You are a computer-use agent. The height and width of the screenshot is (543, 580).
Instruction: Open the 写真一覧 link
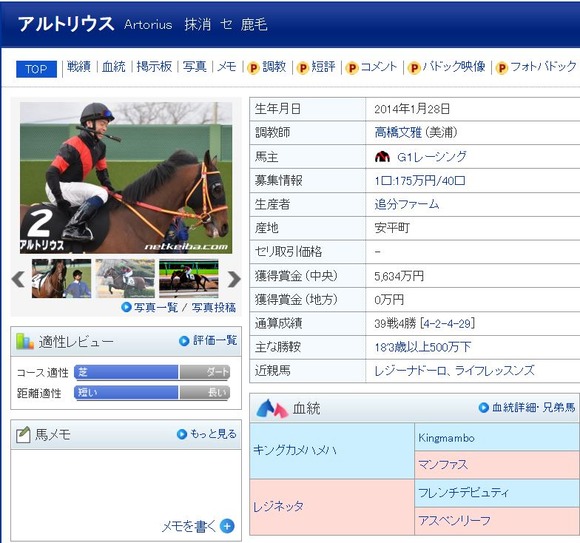(x=156, y=307)
